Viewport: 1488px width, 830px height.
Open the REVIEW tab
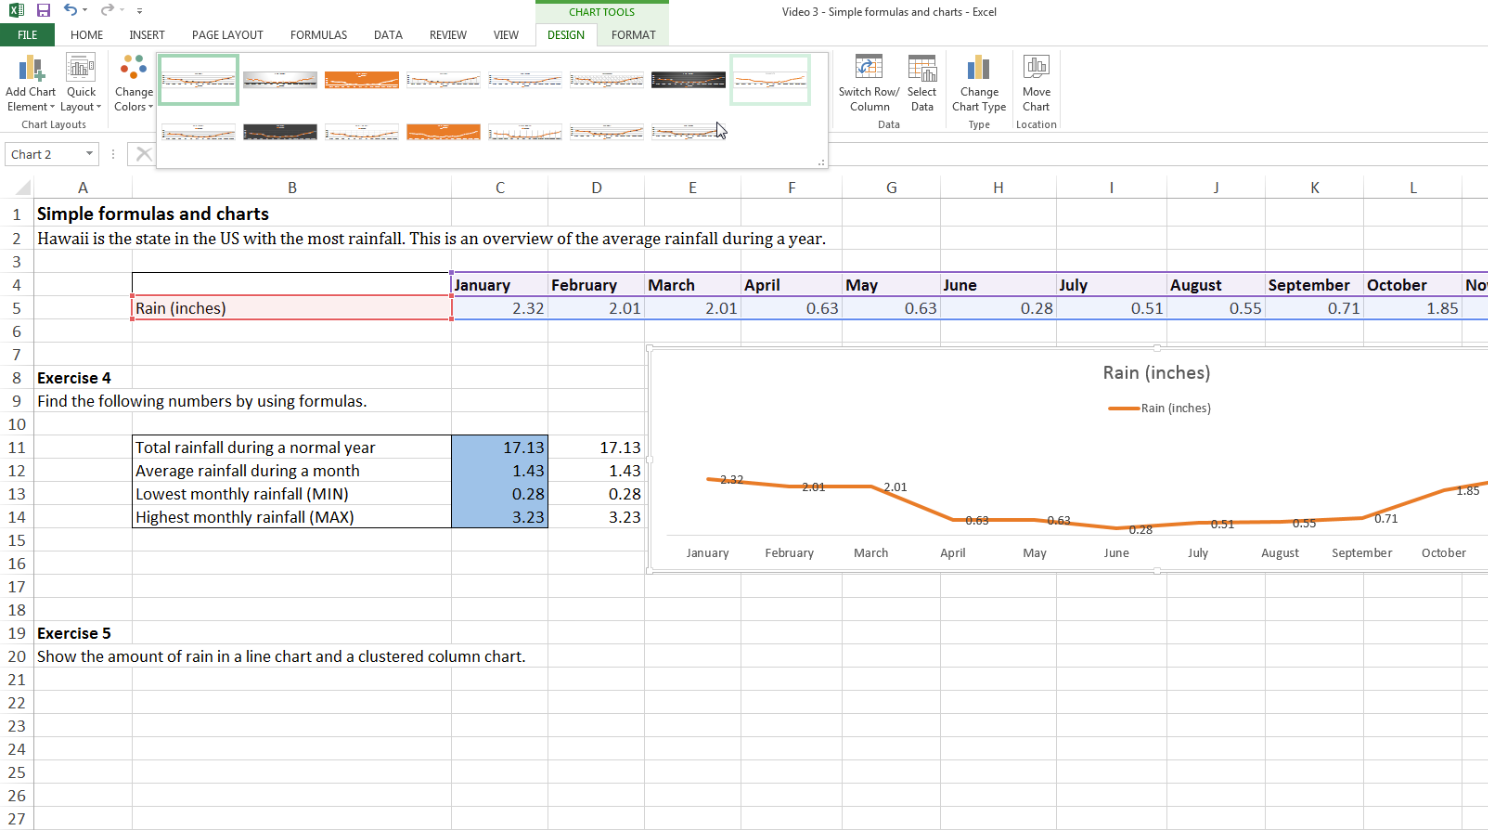[448, 35]
